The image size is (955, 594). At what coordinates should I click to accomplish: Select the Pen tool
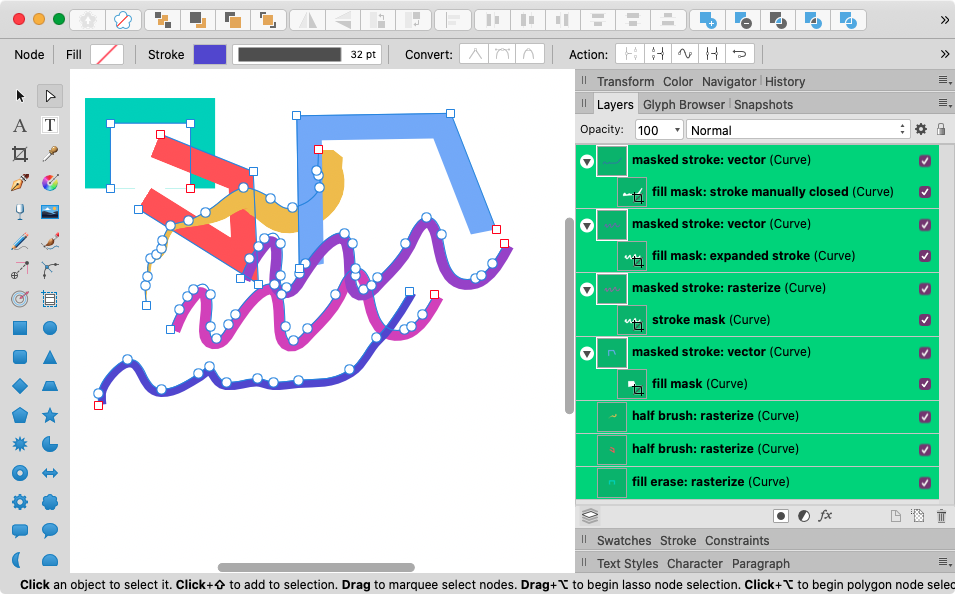coord(17,183)
